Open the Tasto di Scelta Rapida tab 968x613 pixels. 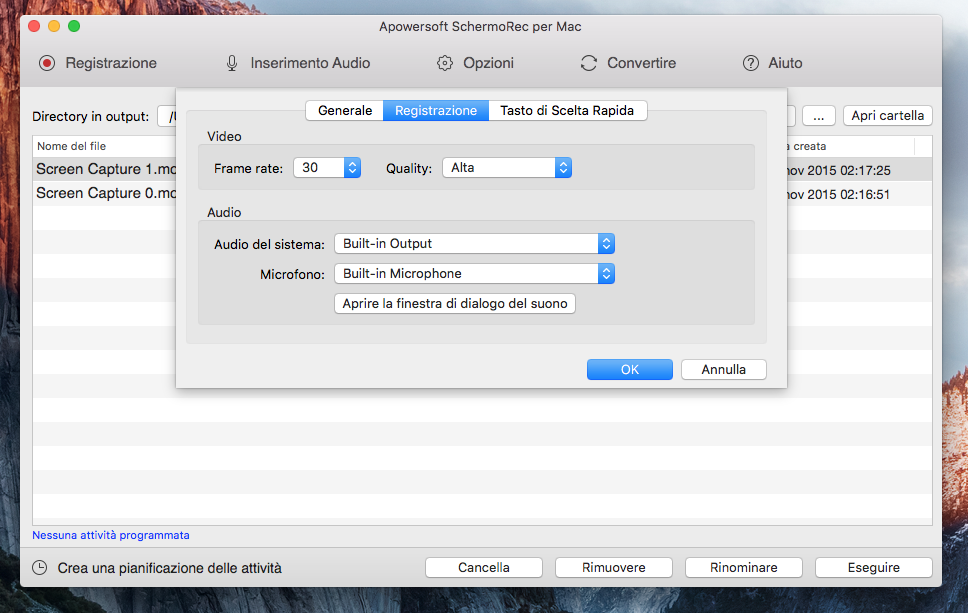click(567, 111)
